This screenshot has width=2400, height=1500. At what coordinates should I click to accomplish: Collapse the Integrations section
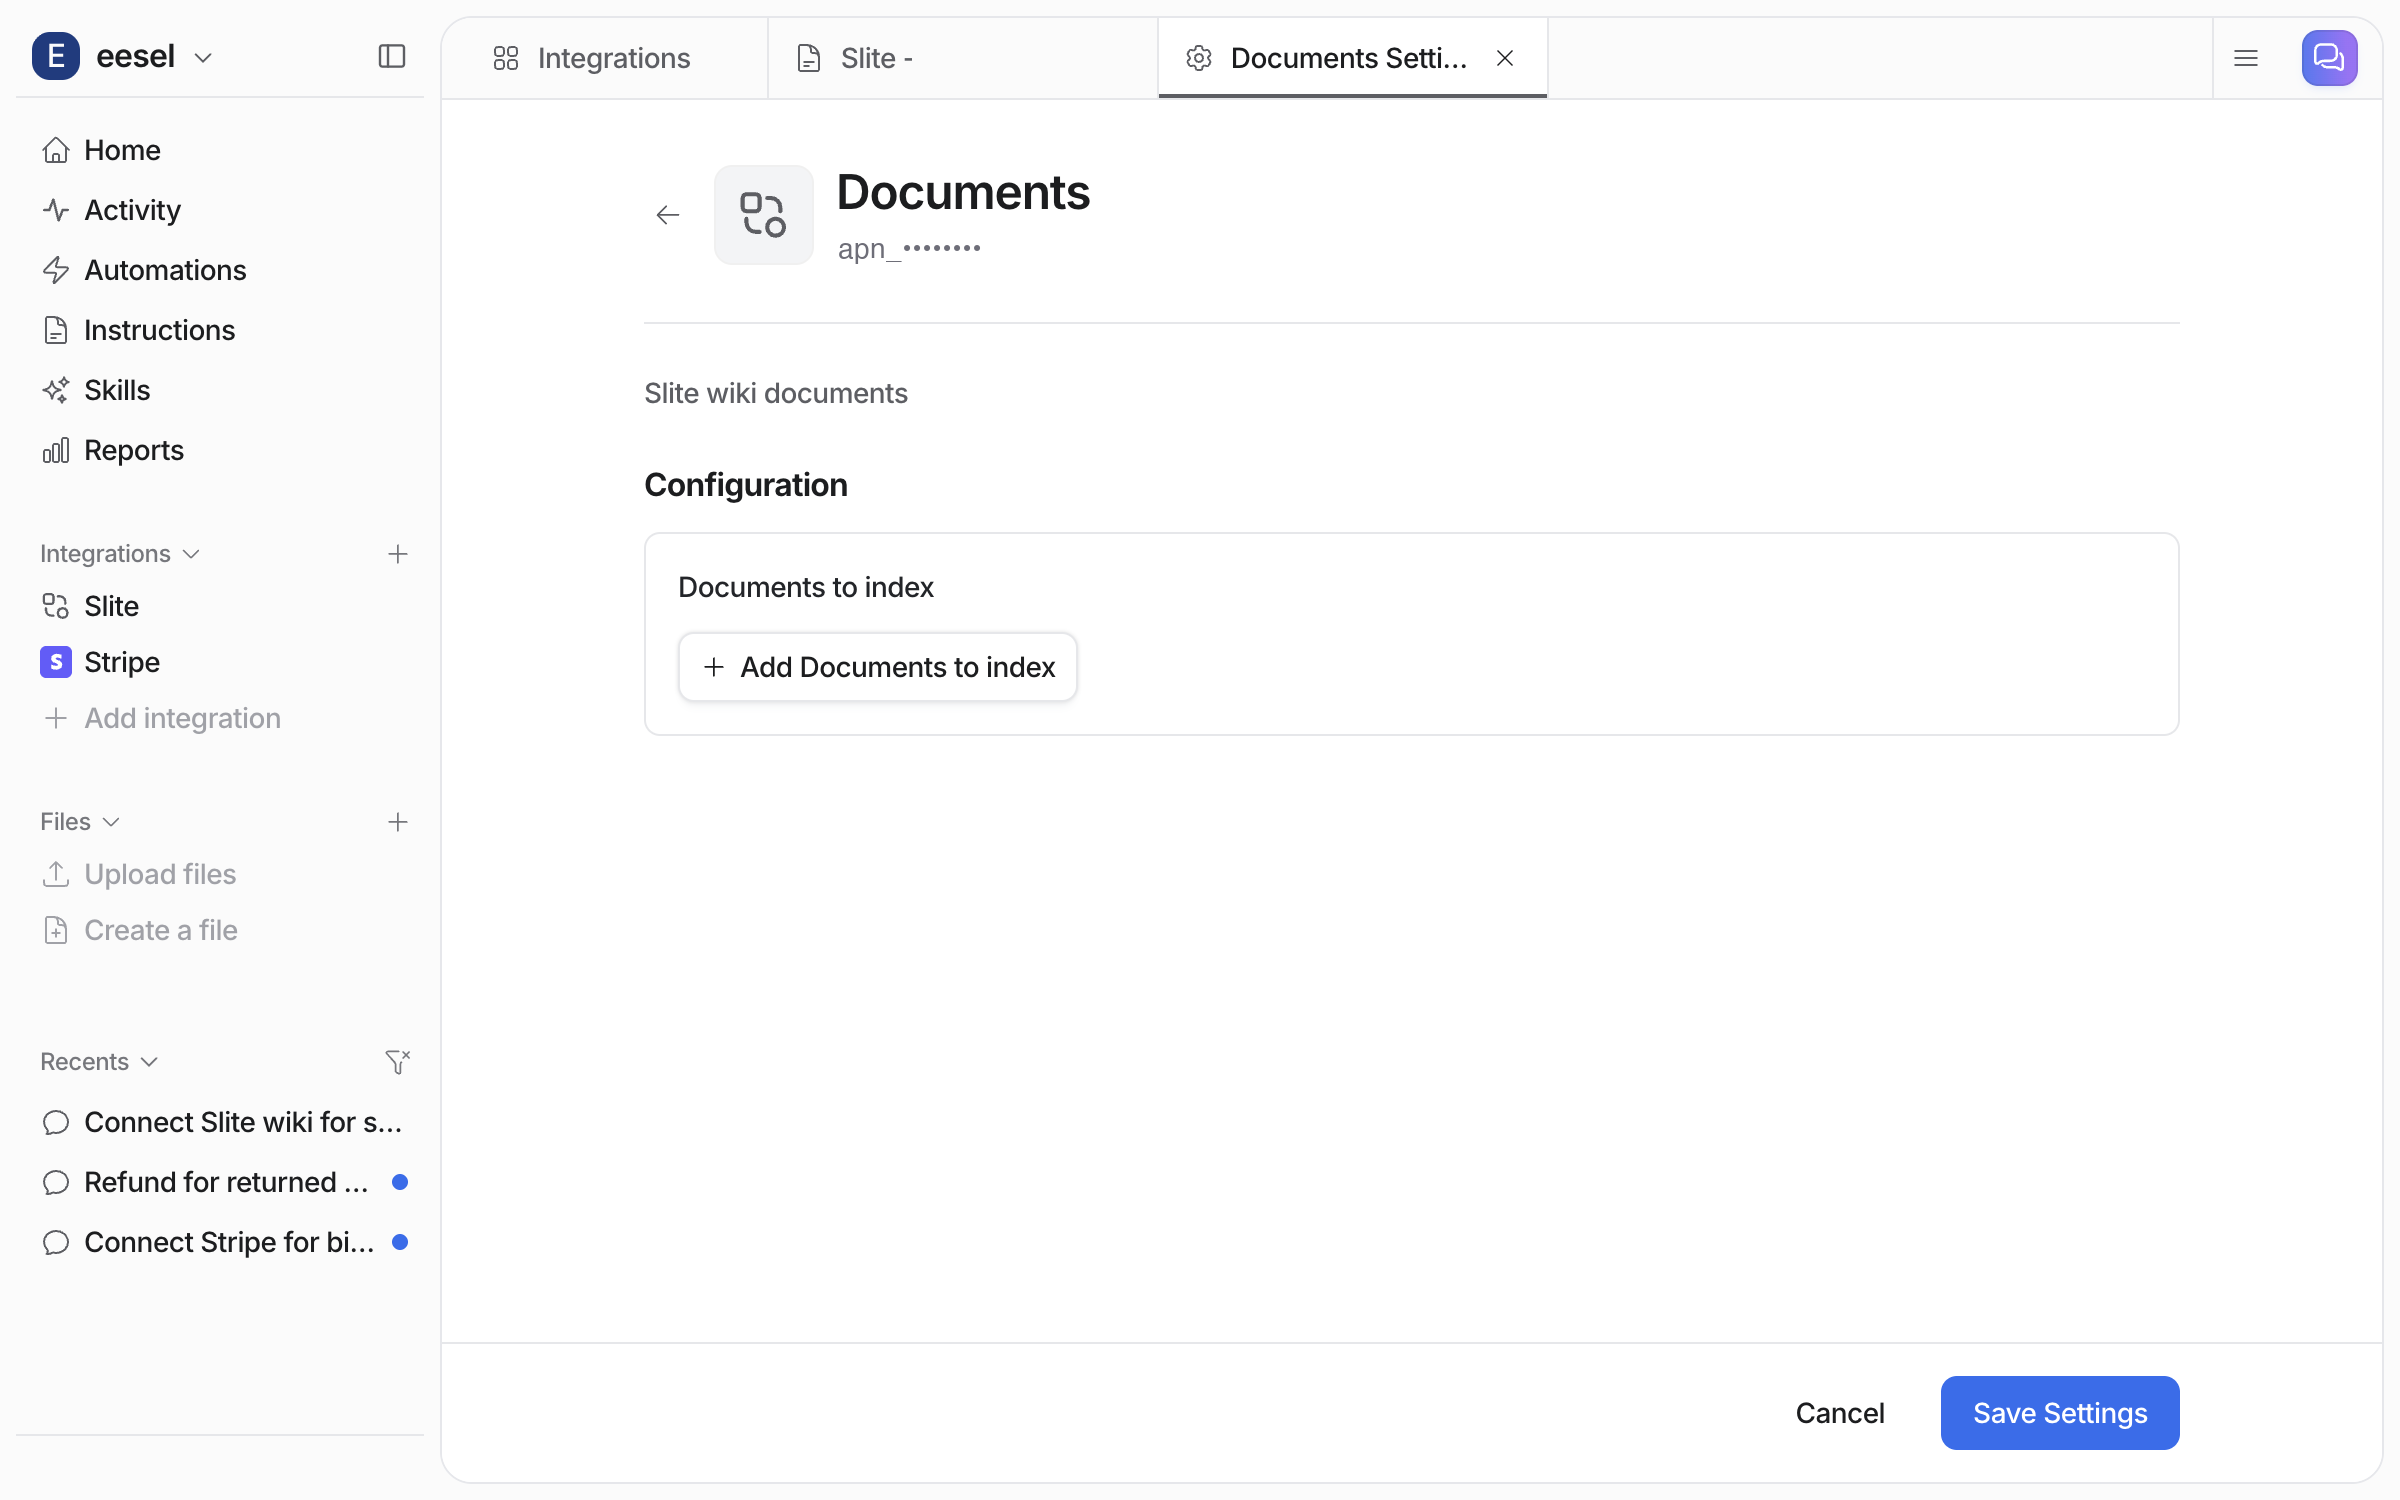tap(120, 554)
